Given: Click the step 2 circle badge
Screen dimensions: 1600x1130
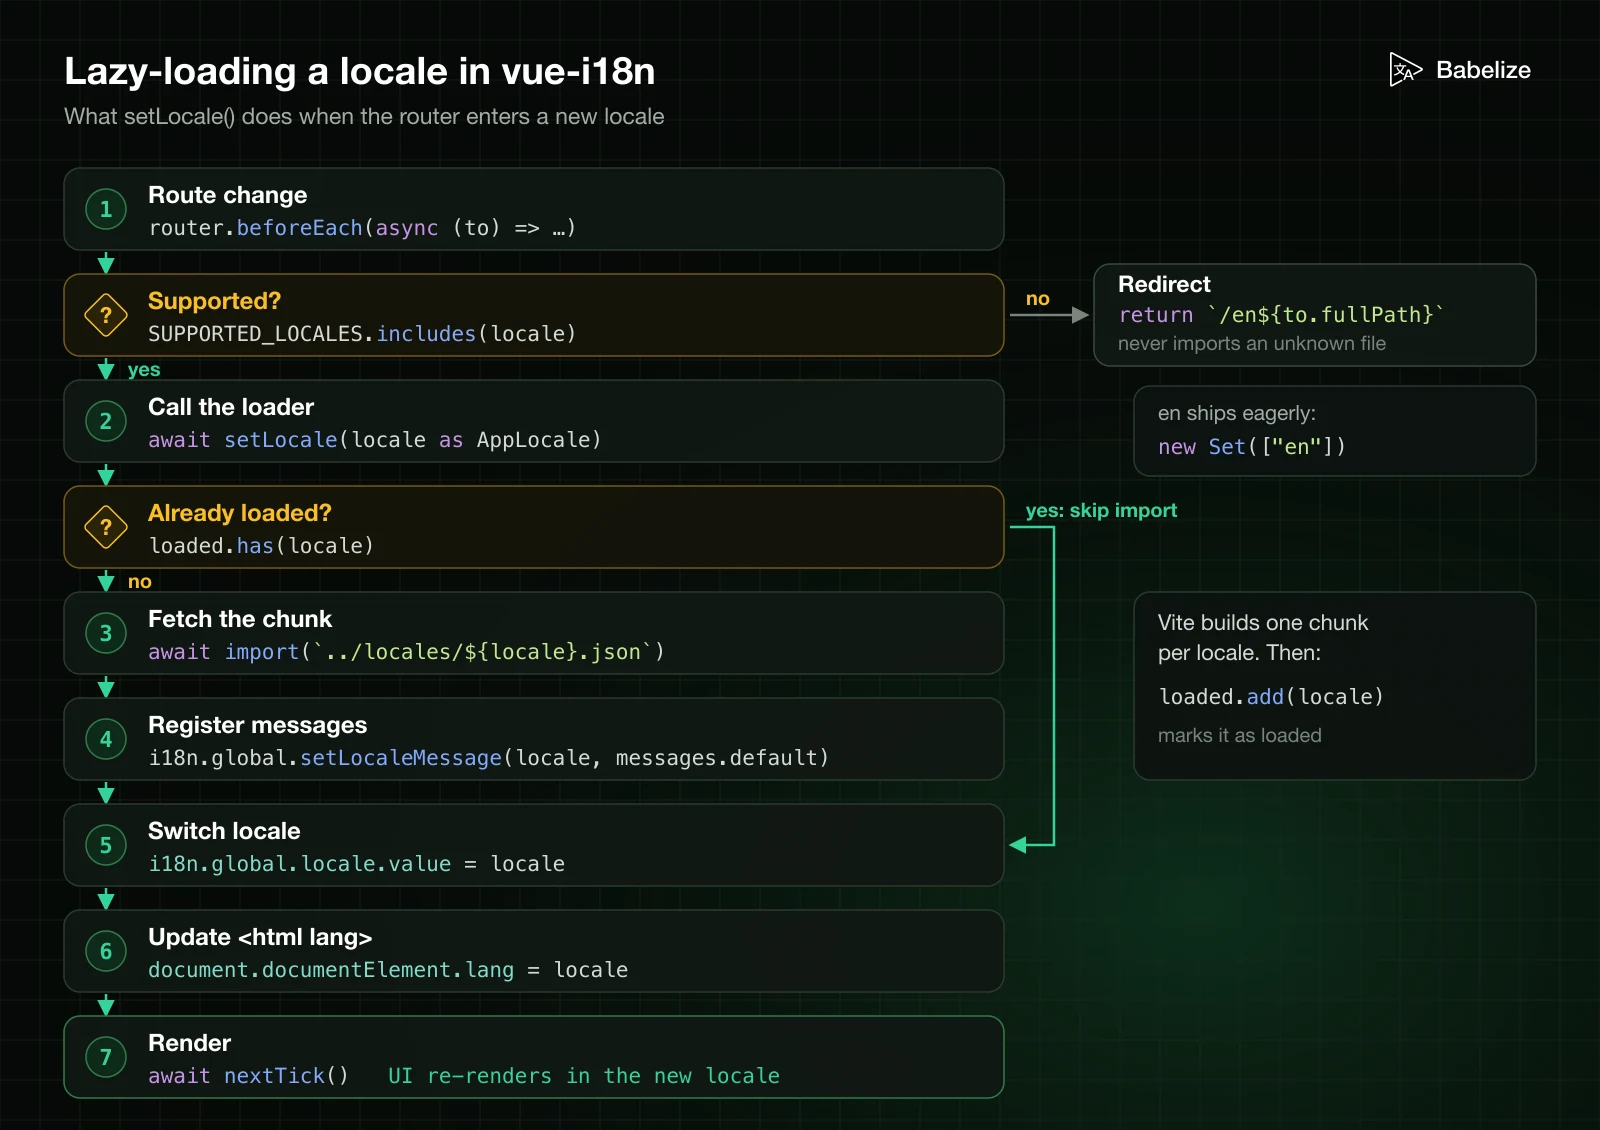Looking at the screenshot, I should [x=106, y=421].
